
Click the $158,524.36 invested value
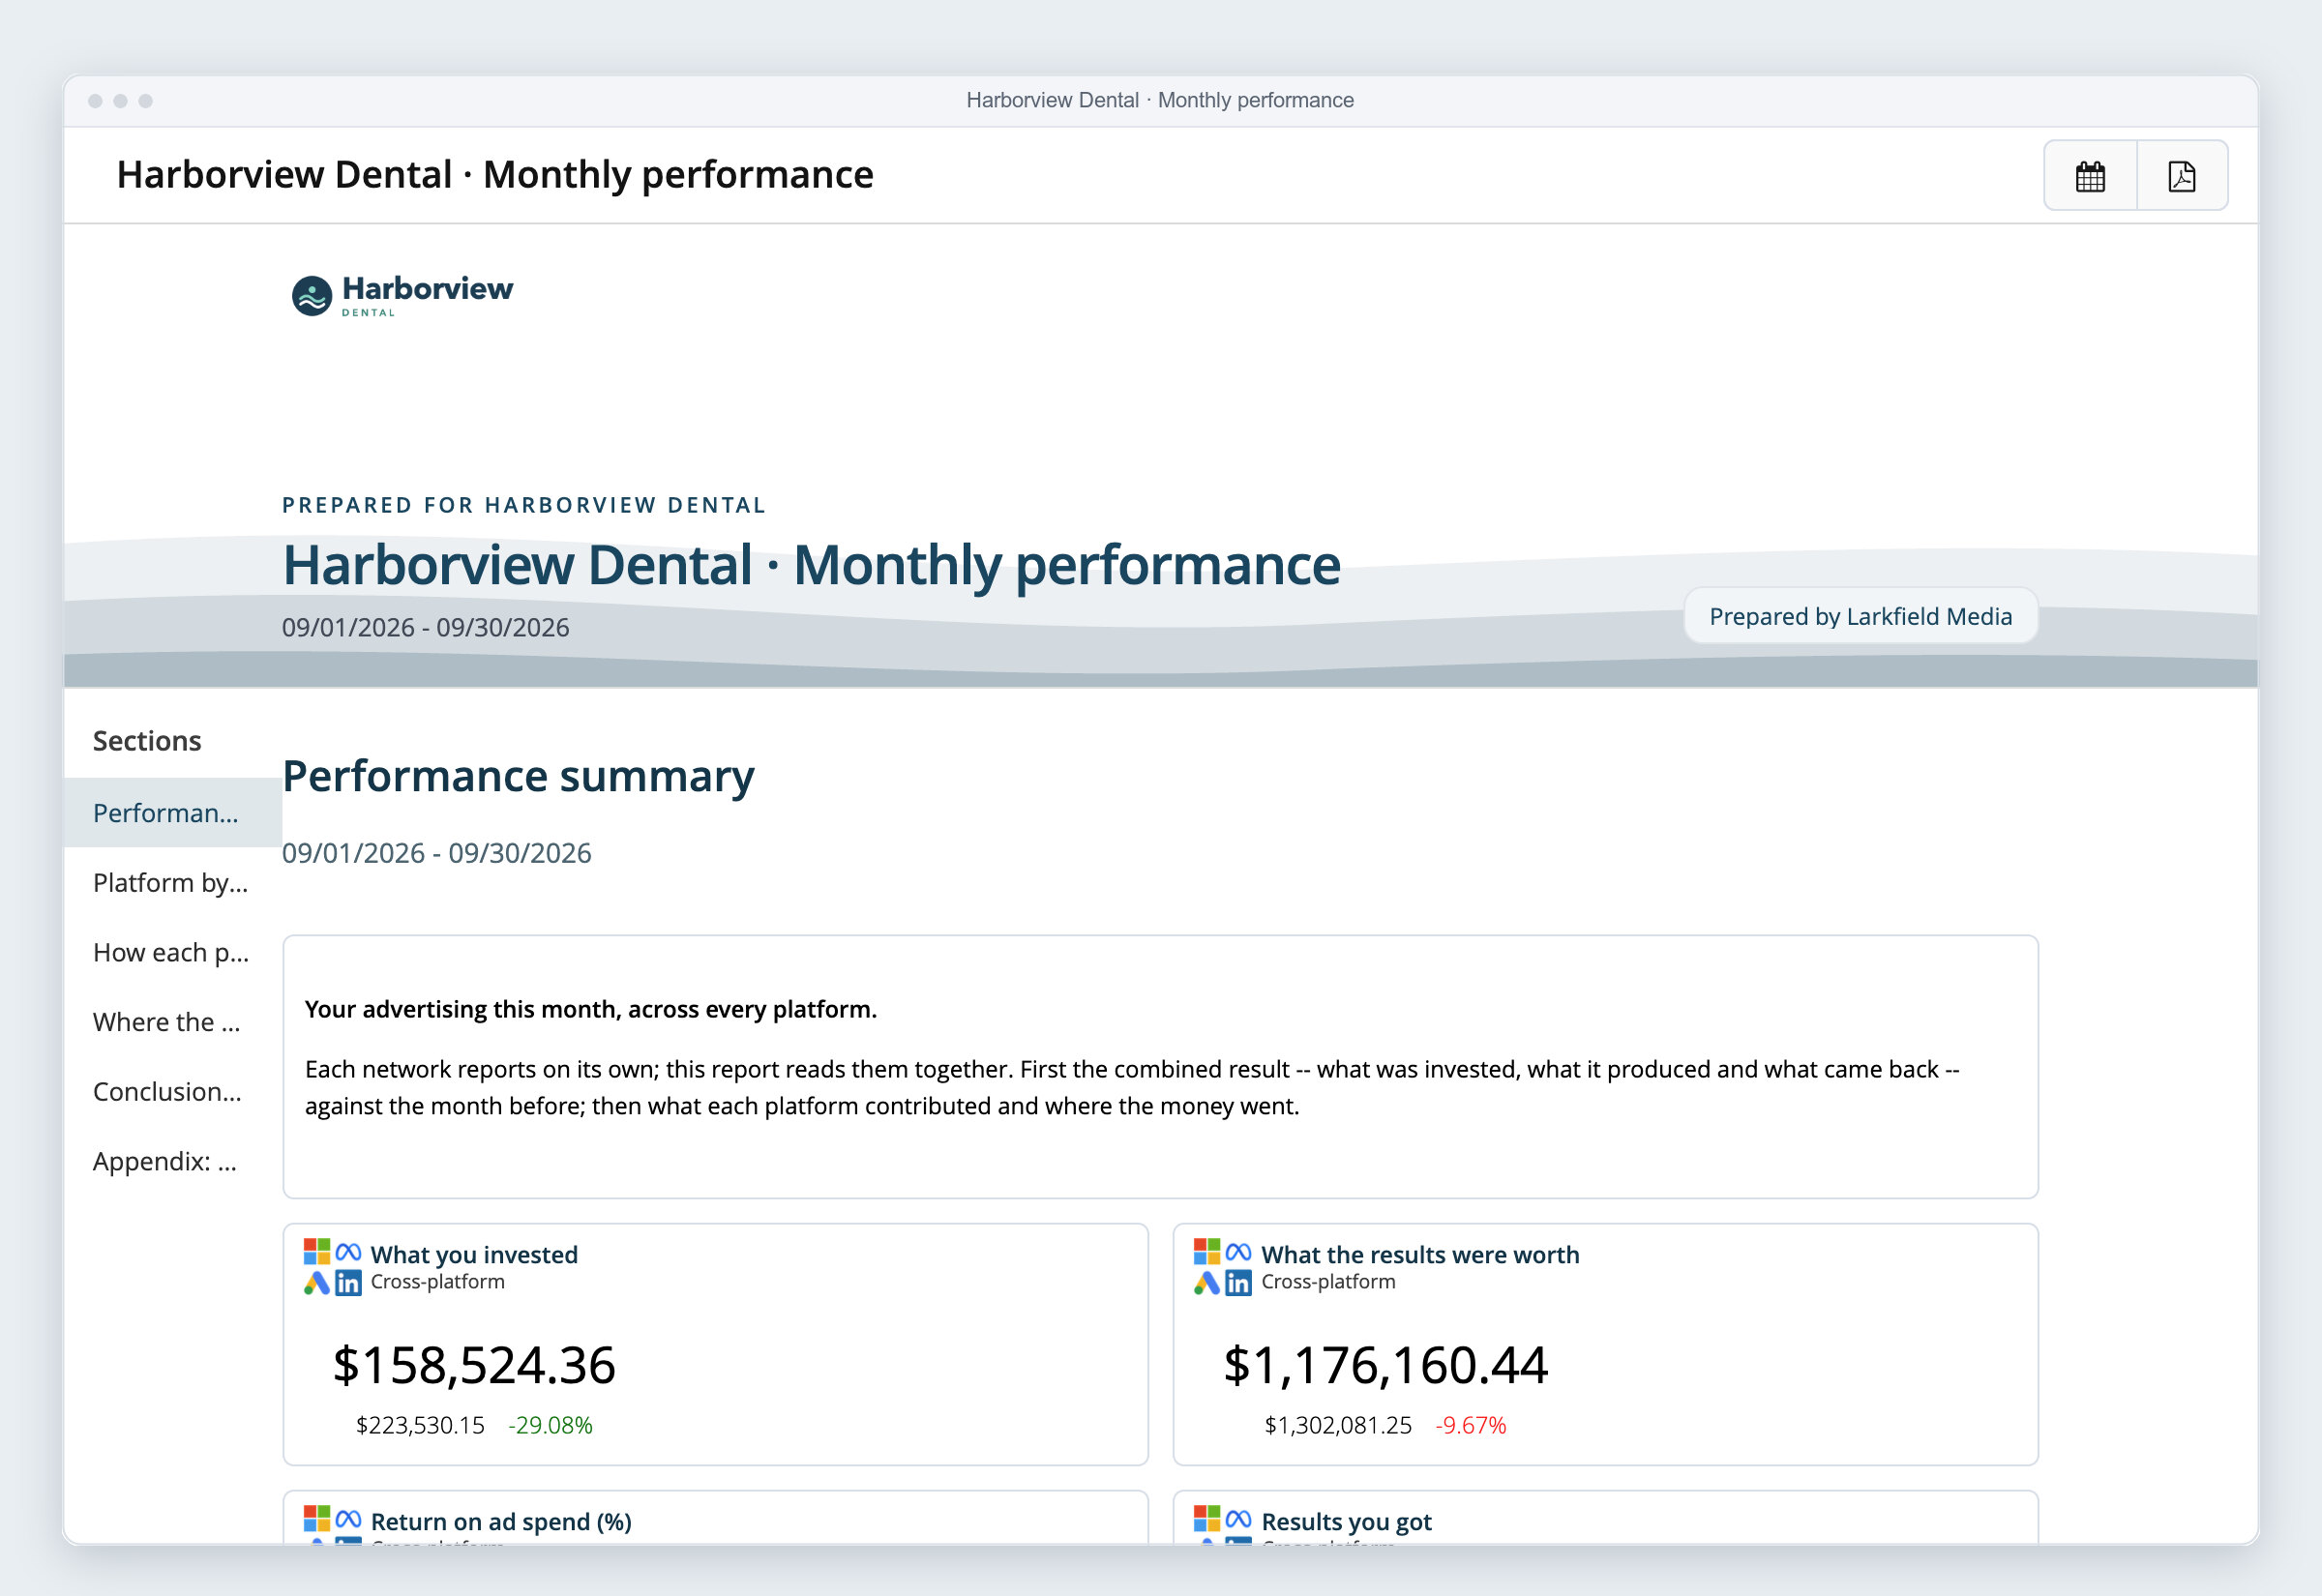(474, 1366)
